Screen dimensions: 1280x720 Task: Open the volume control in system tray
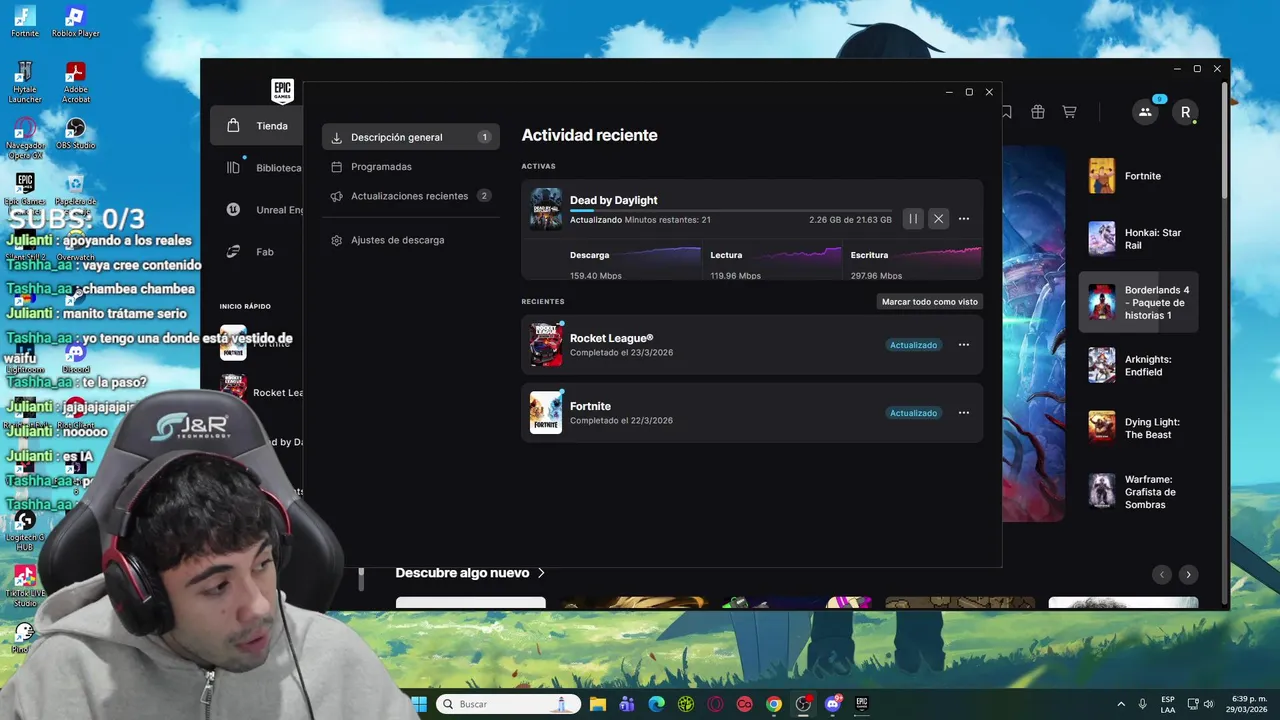click(1208, 704)
